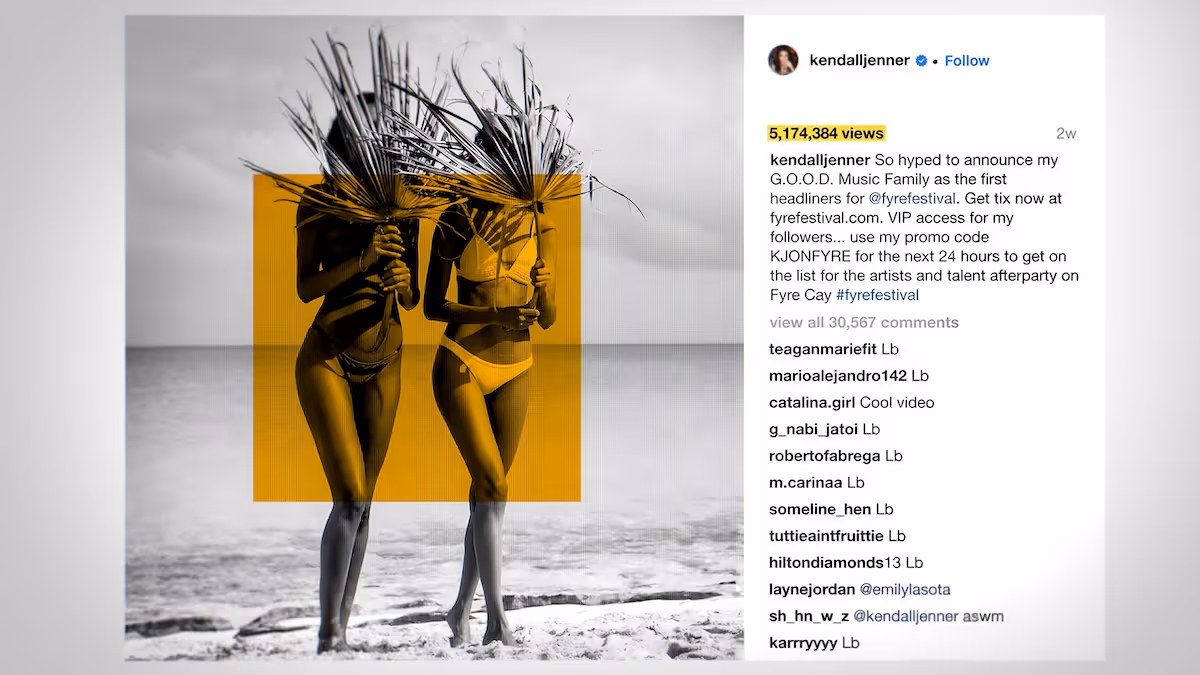
Task: Open the @kendalljenner mention by sh_hn_w_z
Action: point(906,616)
